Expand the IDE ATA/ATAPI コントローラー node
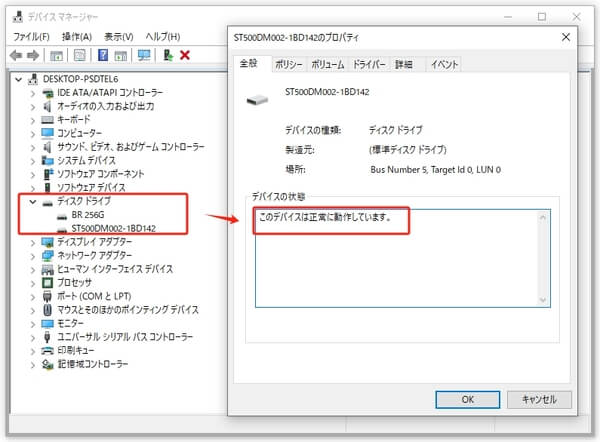600x442 pixels. (33, 91)
